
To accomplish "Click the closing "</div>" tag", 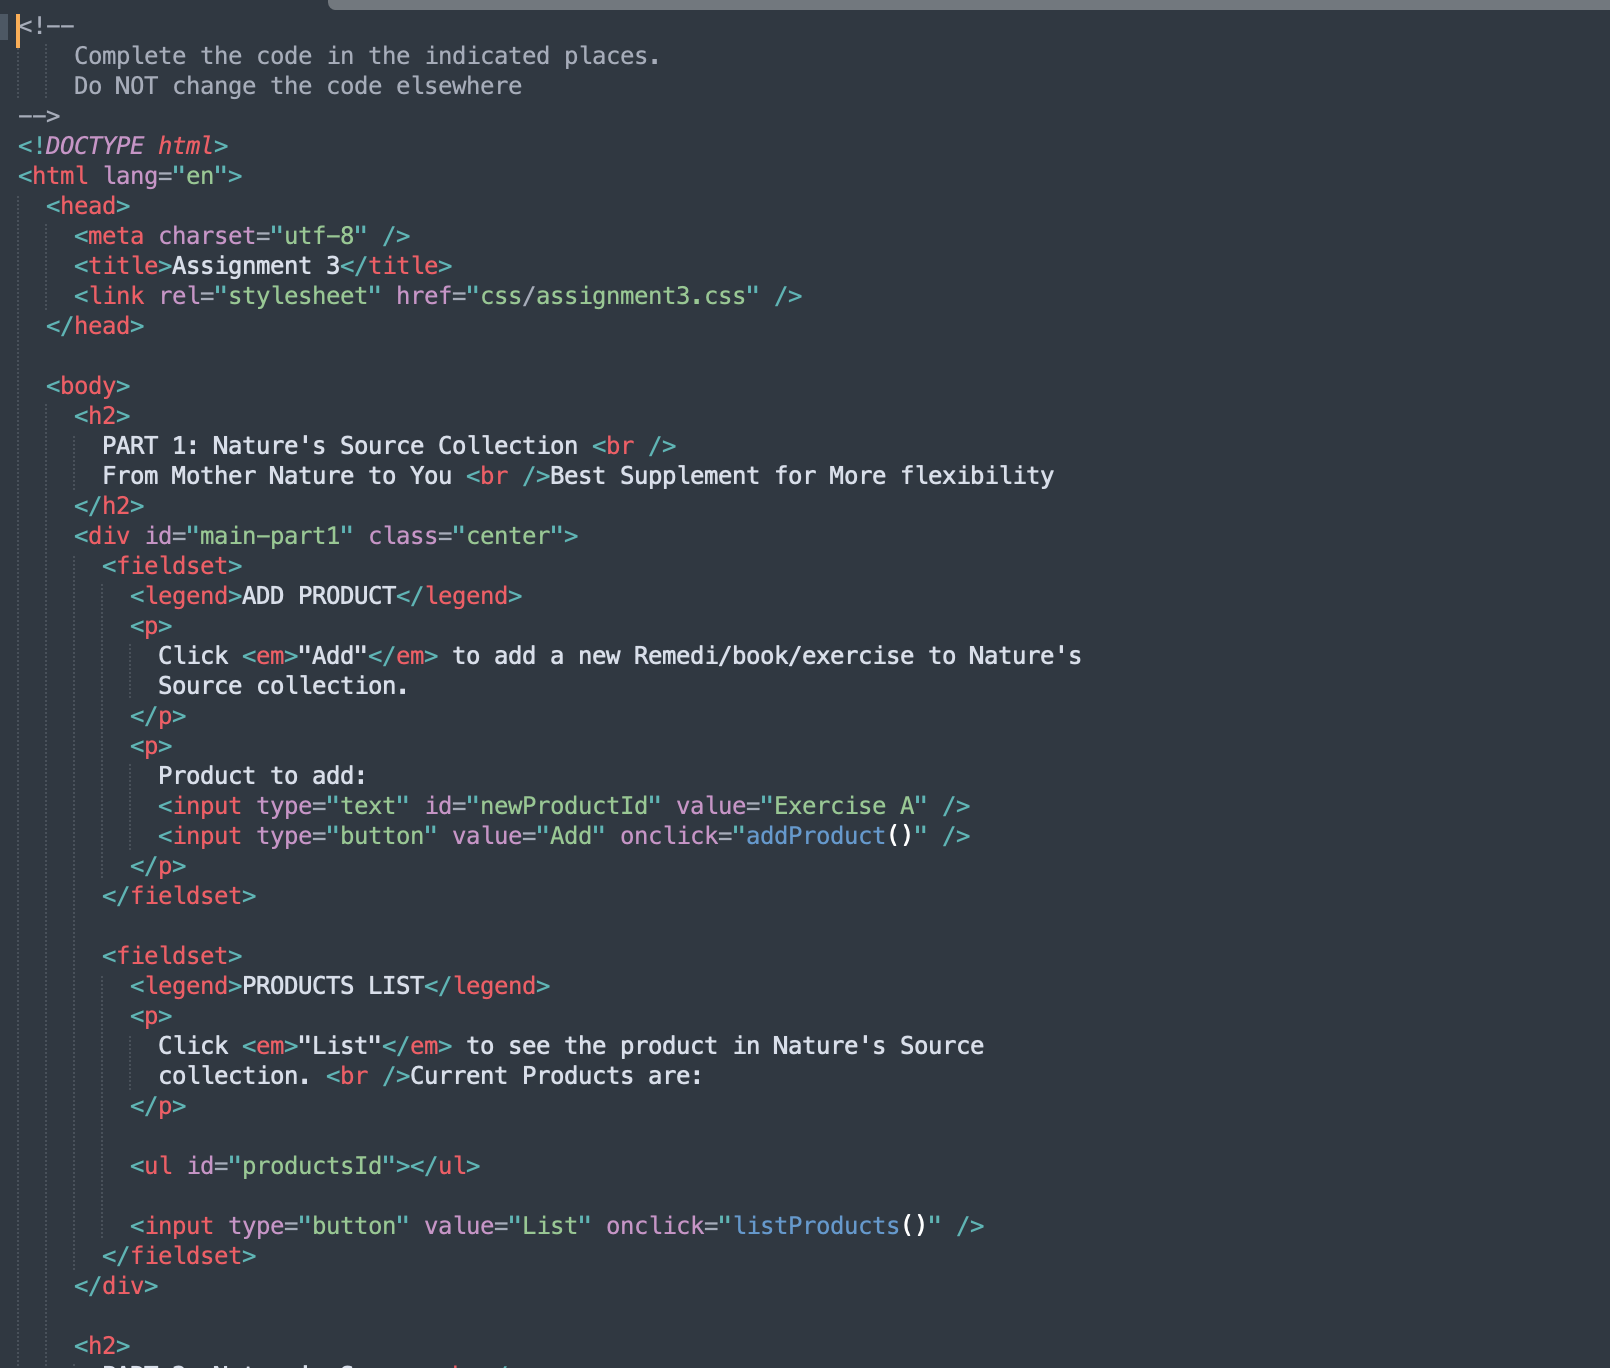I will pyautogui.click(x=116, y=1286).
